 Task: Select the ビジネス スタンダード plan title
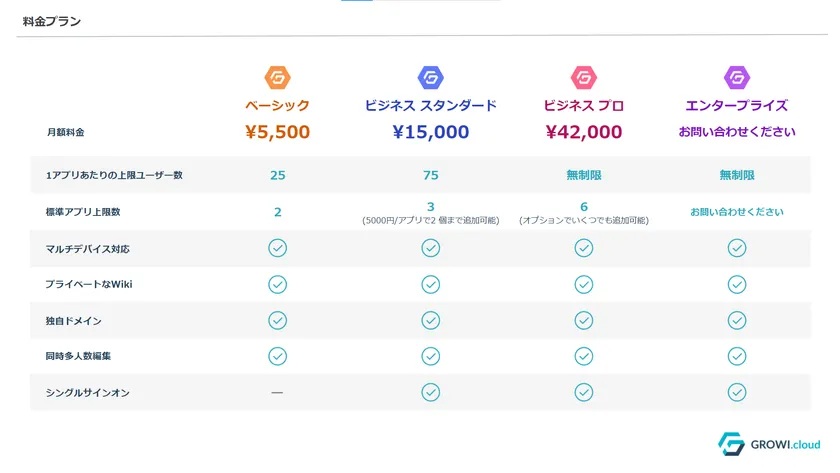coord(430,105)
